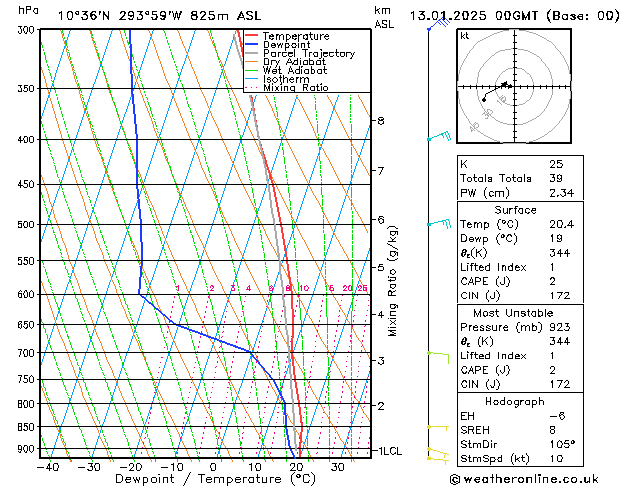Click the hodograph 'kt' unit label

click(x=465, y=35)
